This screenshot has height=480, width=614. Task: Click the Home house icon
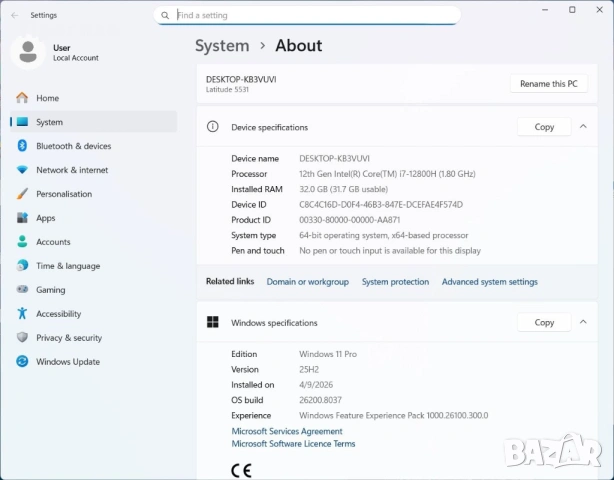click(22, 98)
